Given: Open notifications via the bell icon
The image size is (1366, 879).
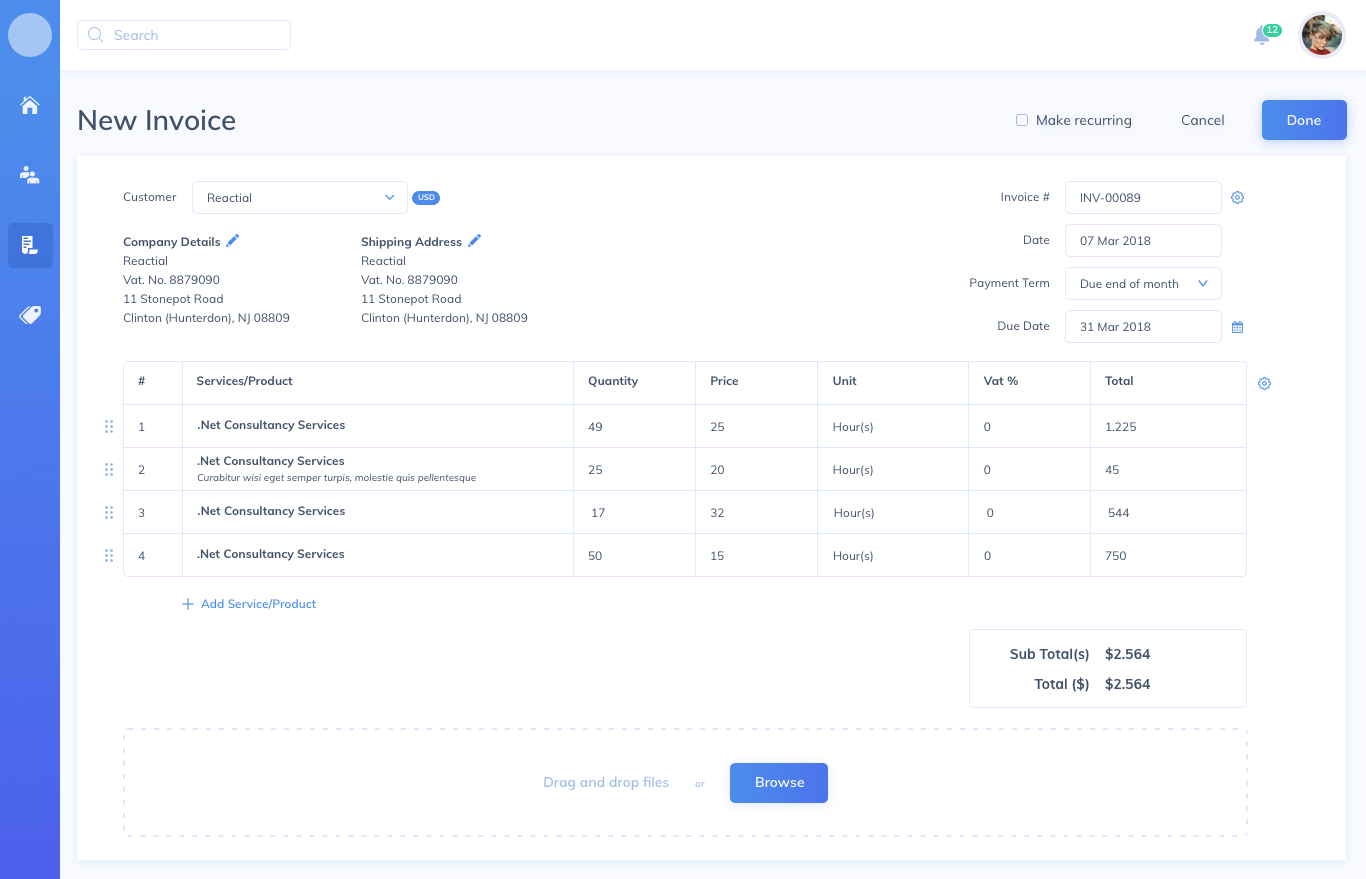Looking at the screenshot, I should click(x=1262, y=35).
